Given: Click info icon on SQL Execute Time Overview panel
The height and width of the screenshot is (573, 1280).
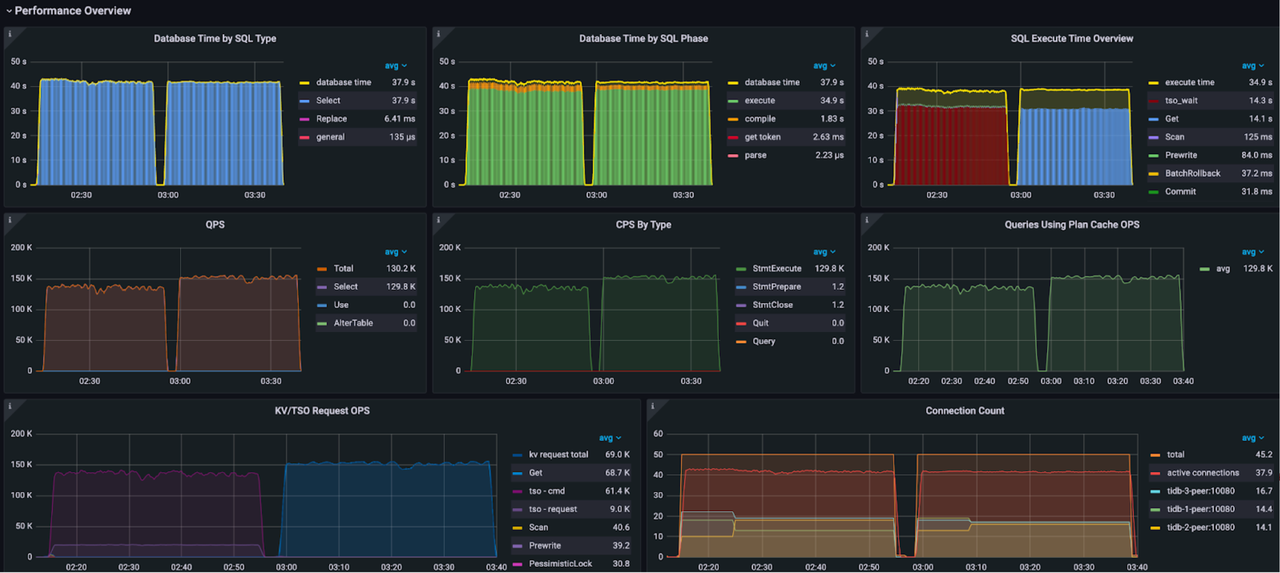Looking at the screenshot, I should [866, 33].
